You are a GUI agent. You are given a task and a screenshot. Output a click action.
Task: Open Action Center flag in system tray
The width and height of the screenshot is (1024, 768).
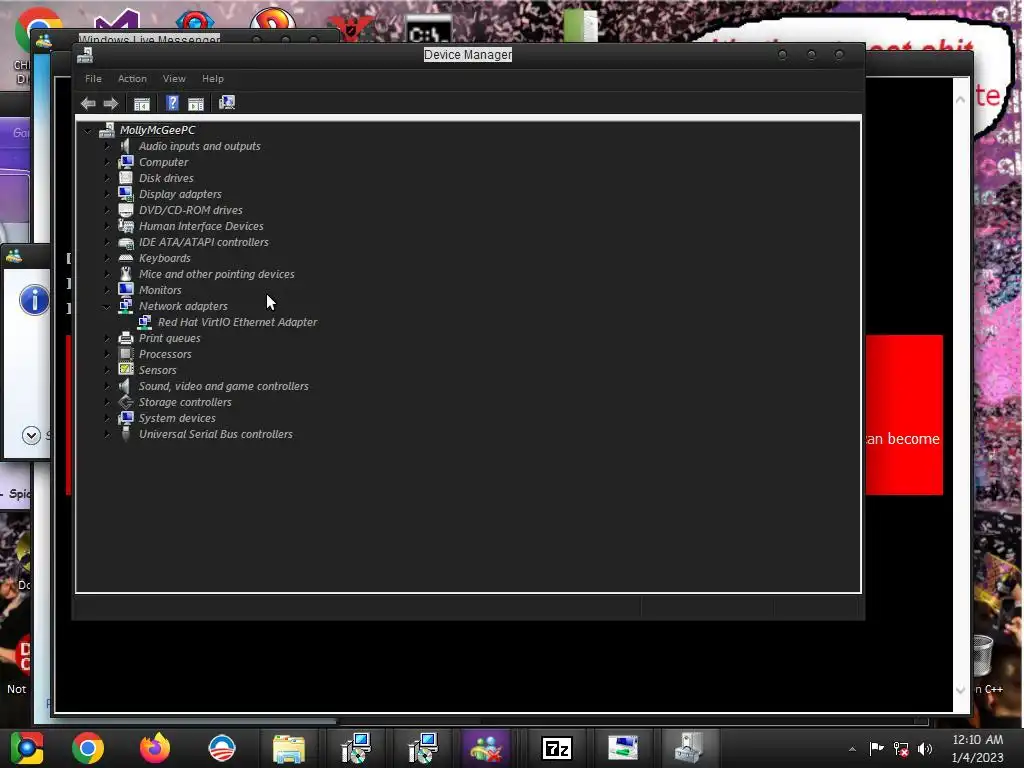click(876, 748)
